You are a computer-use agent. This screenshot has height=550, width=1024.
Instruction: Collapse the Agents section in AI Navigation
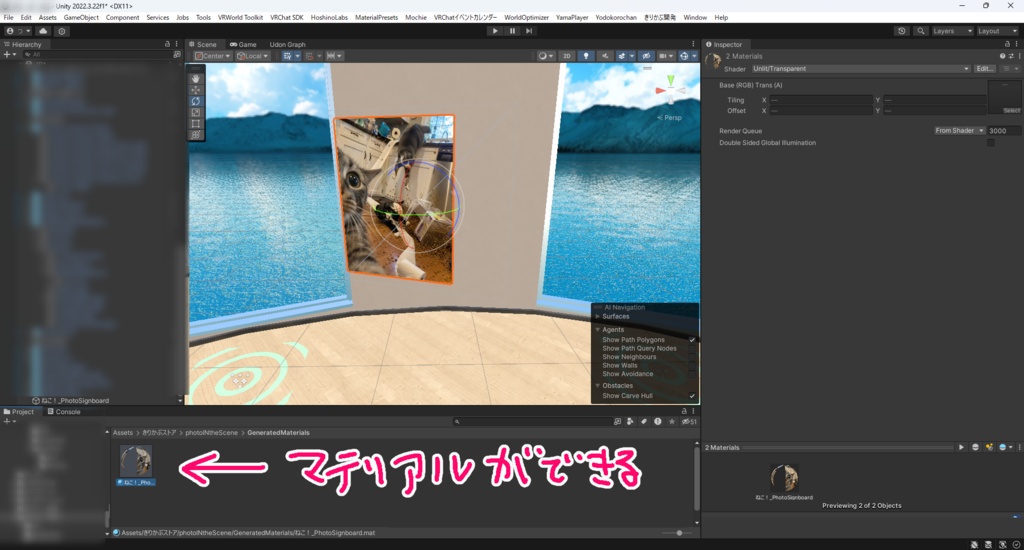click(x=597, y=330)
